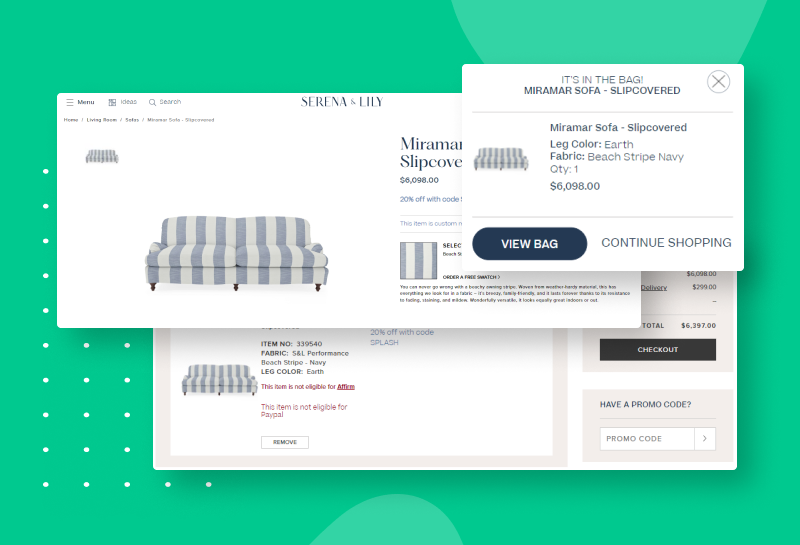Click the sofa thumbnail in the popup

pos(501,159)
